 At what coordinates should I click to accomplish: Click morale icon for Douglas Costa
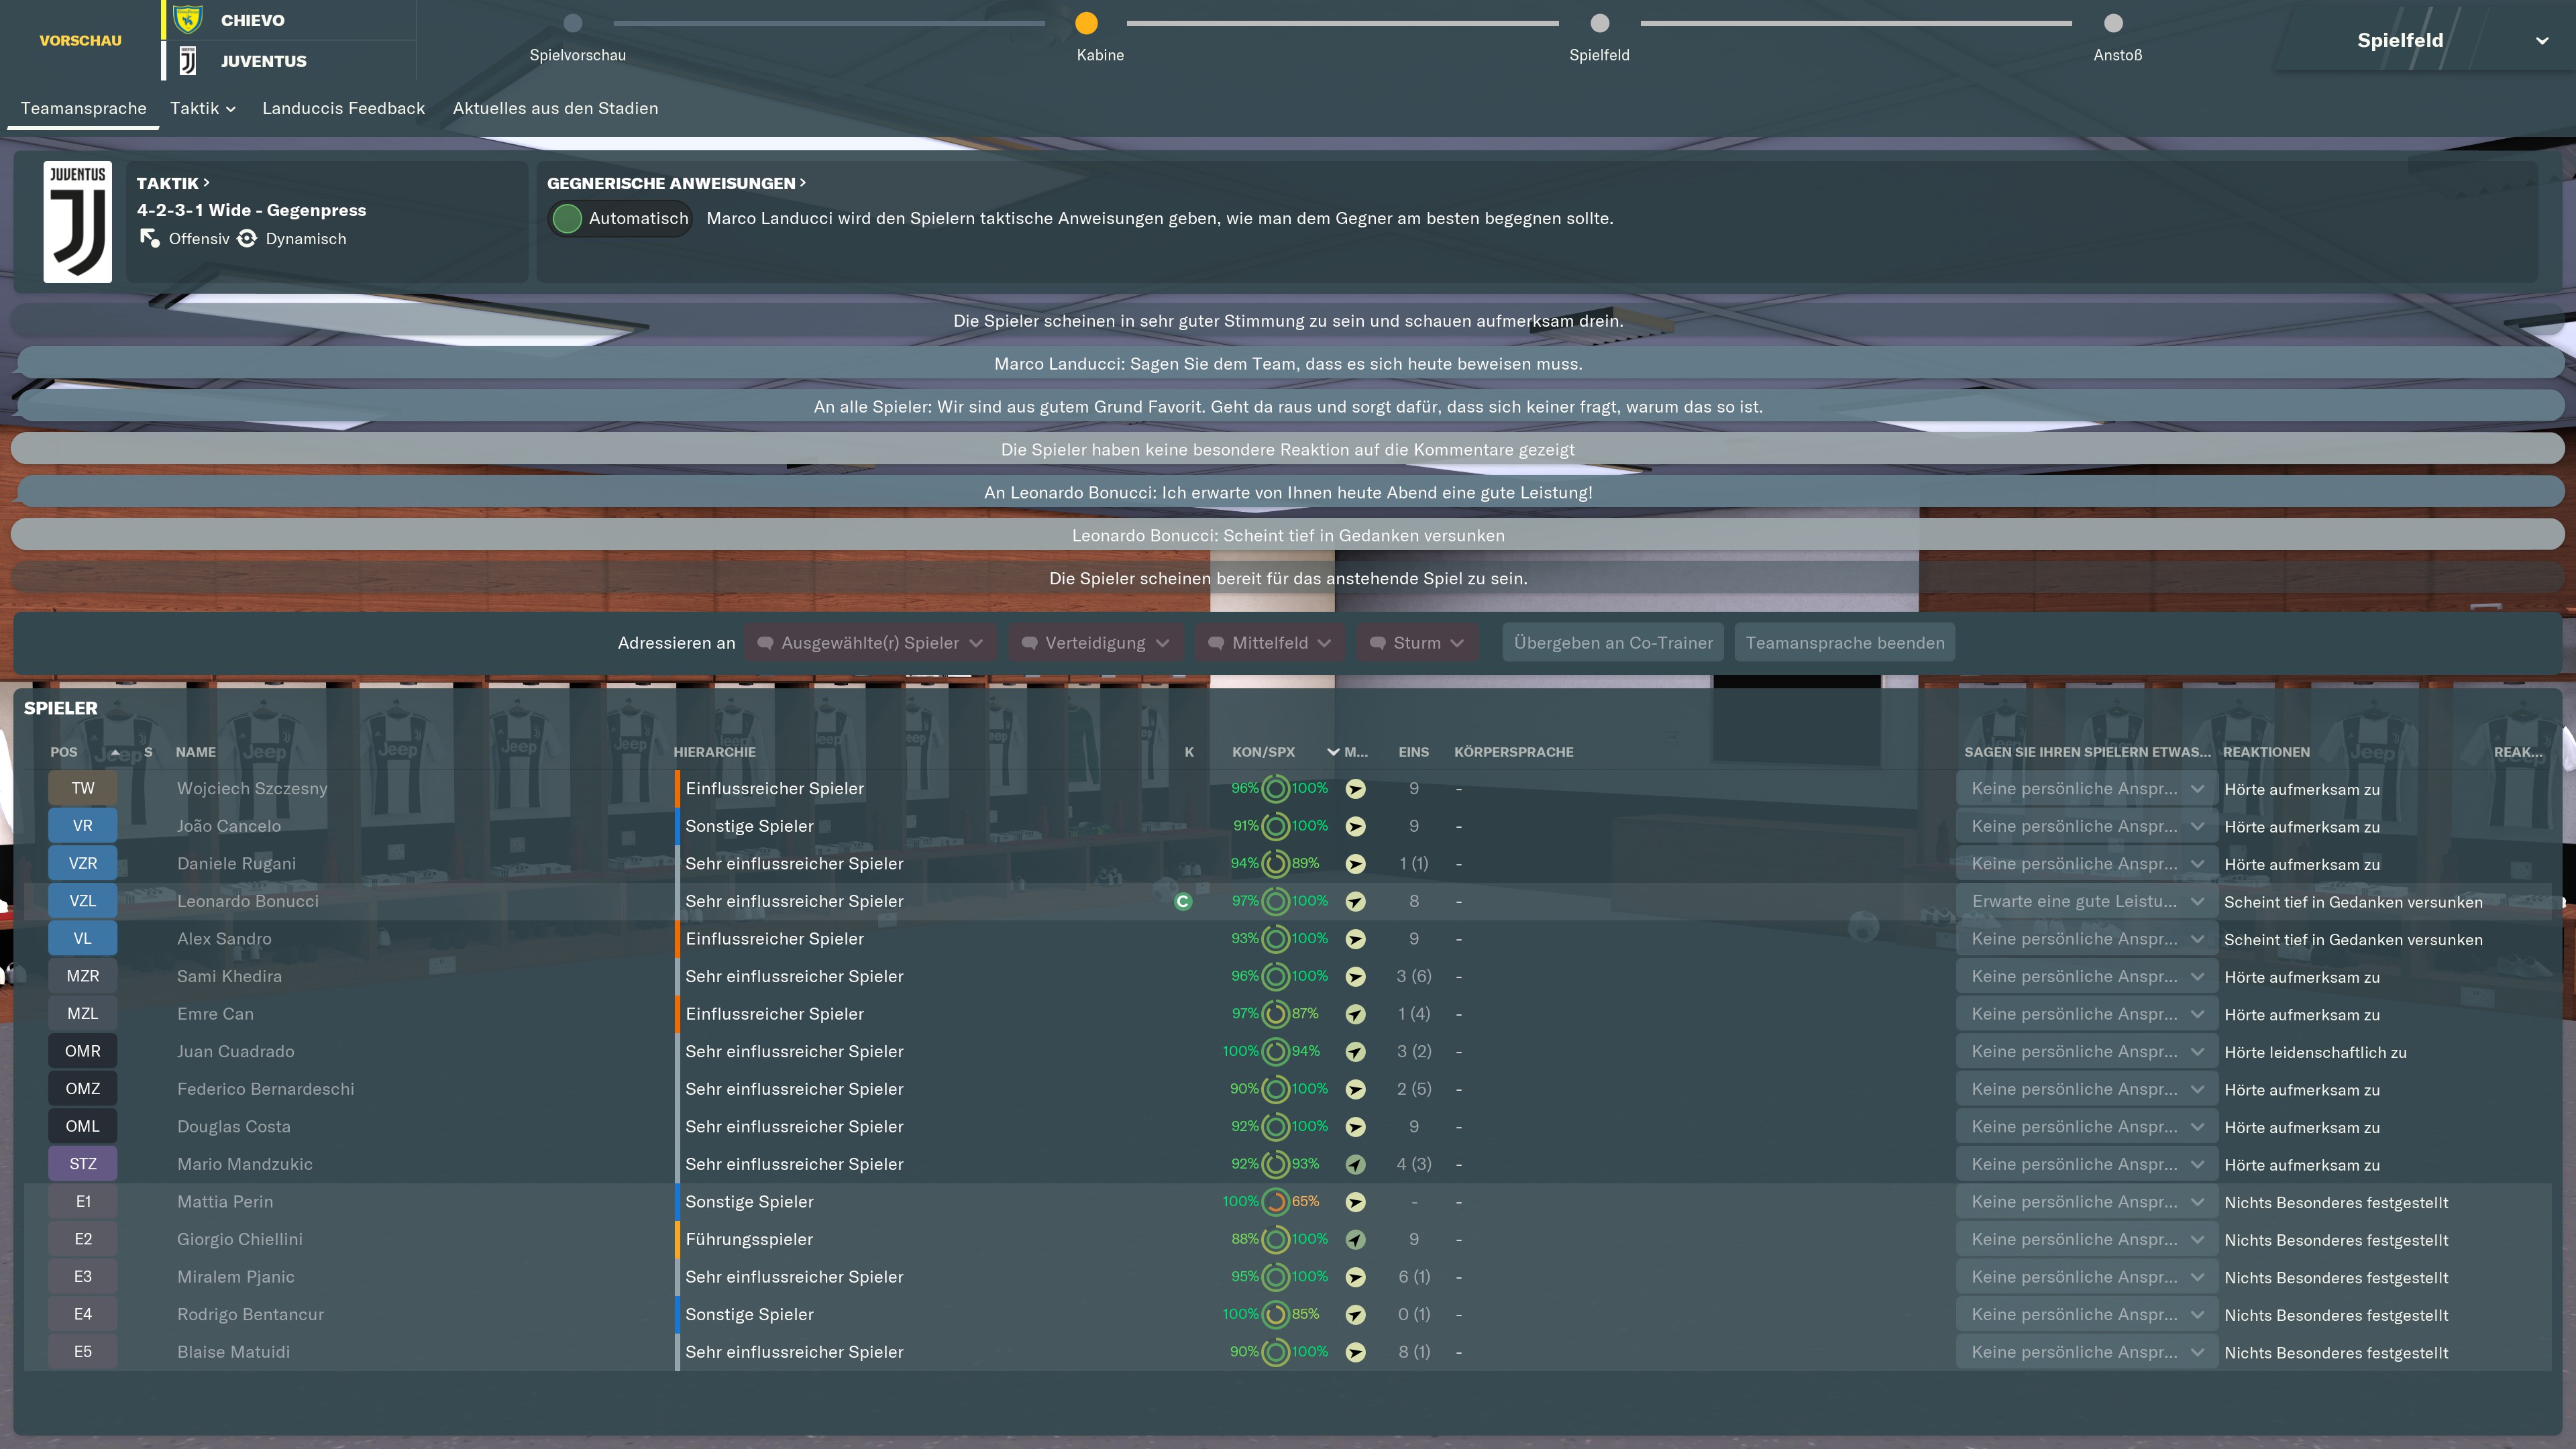(1355, 1127)
